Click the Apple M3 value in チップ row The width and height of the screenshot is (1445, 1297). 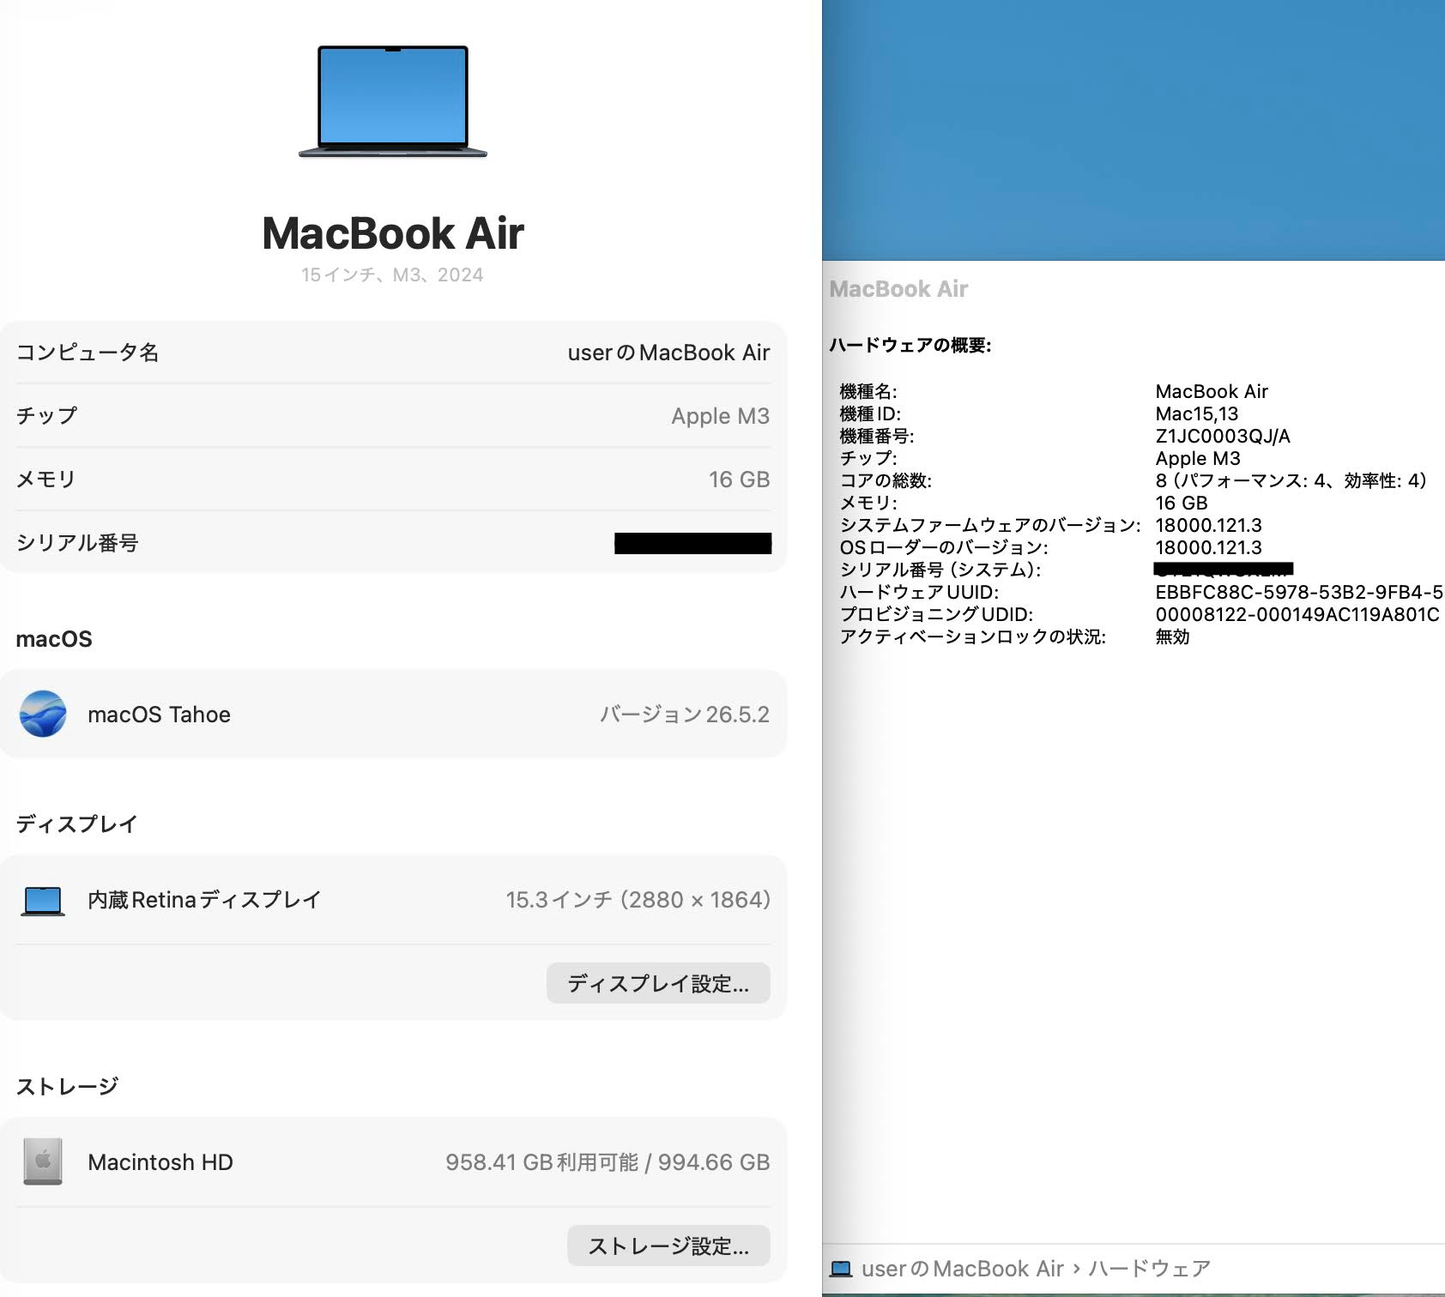pyautogui.click(x=720, y=416)
